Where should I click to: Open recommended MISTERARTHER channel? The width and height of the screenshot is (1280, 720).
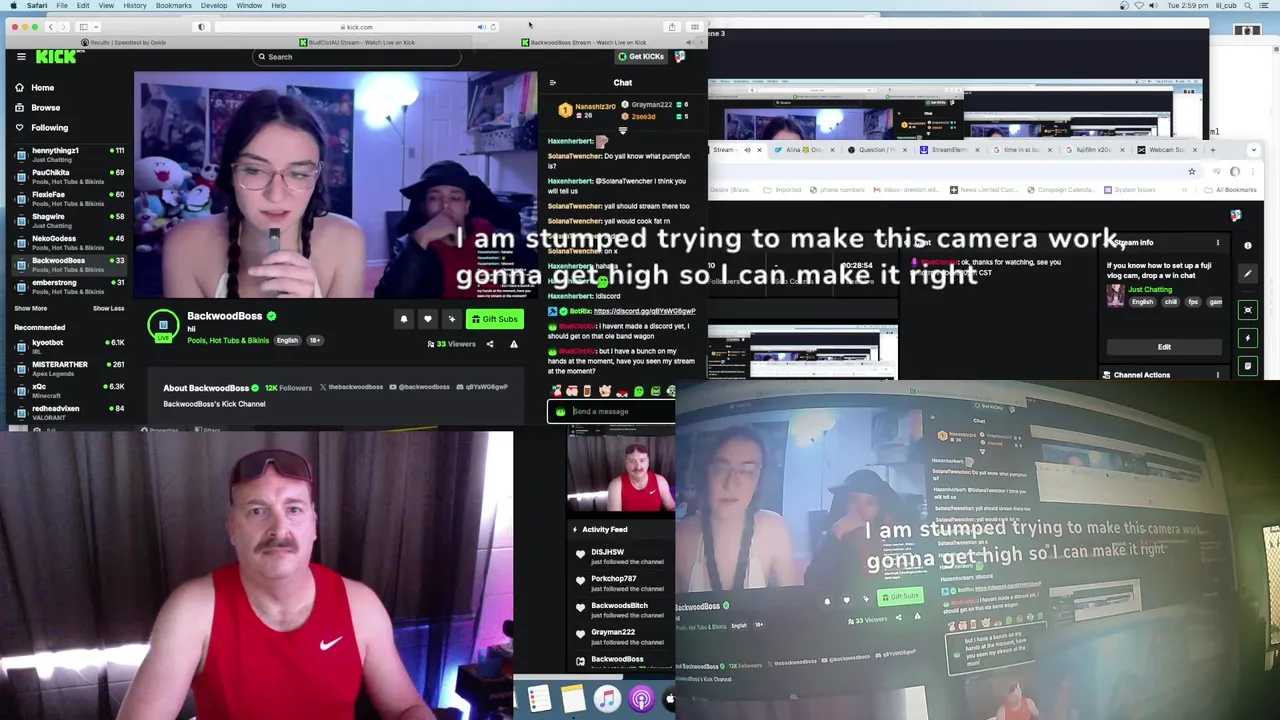point(70,368)
